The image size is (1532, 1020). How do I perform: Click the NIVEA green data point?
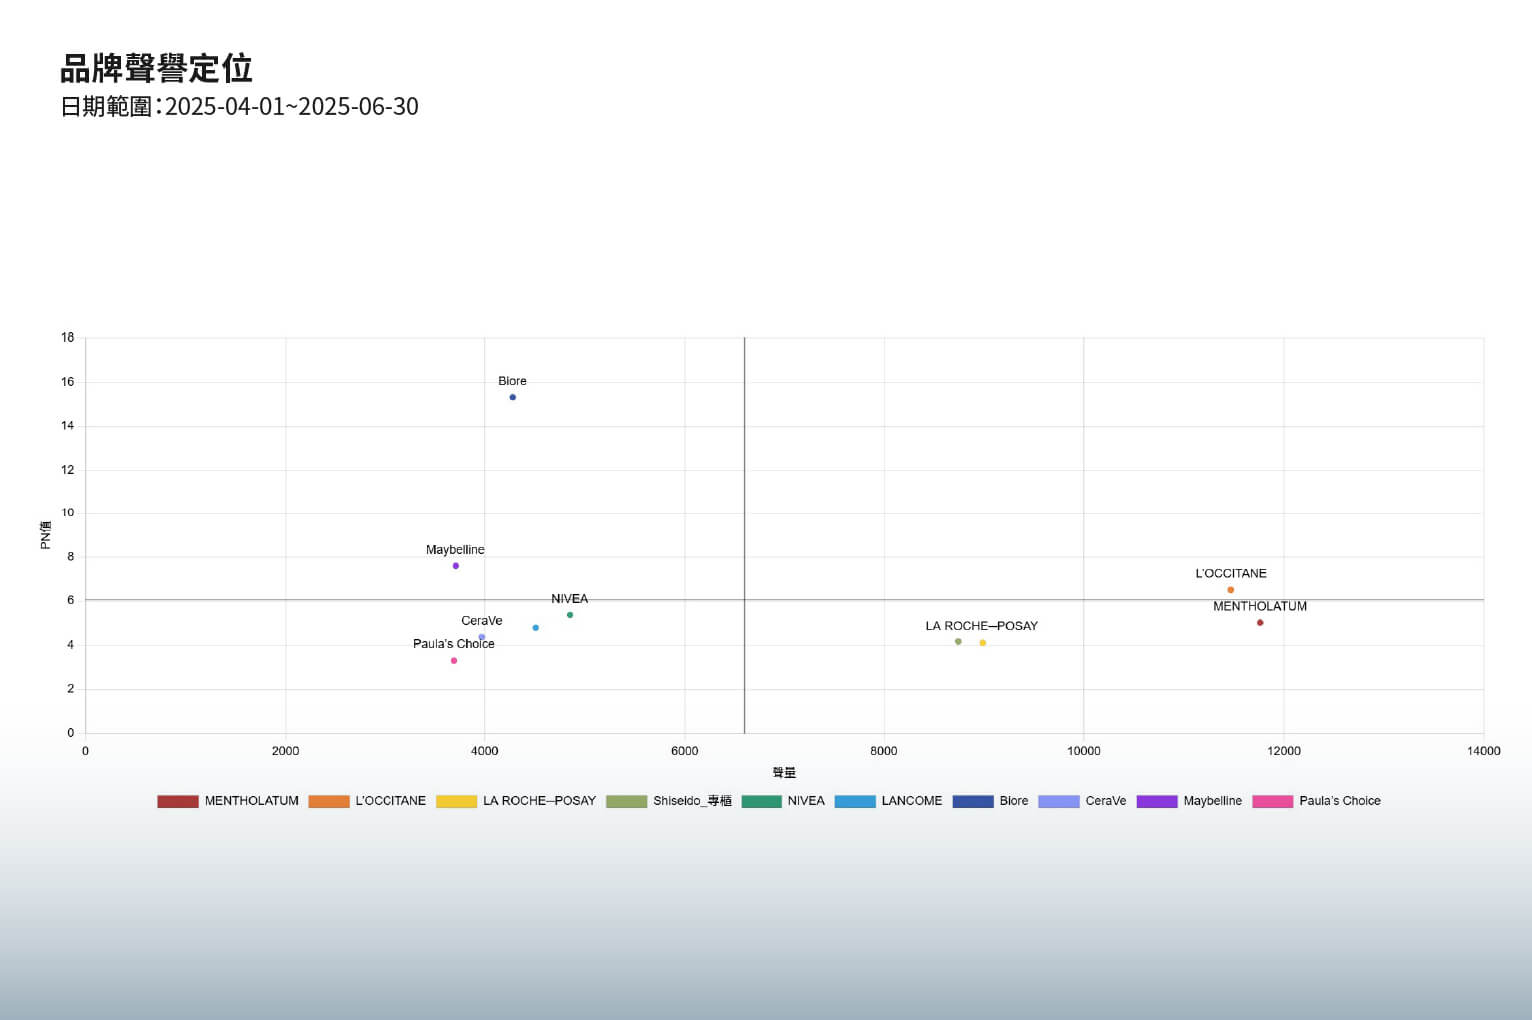(x=570, y=615)
